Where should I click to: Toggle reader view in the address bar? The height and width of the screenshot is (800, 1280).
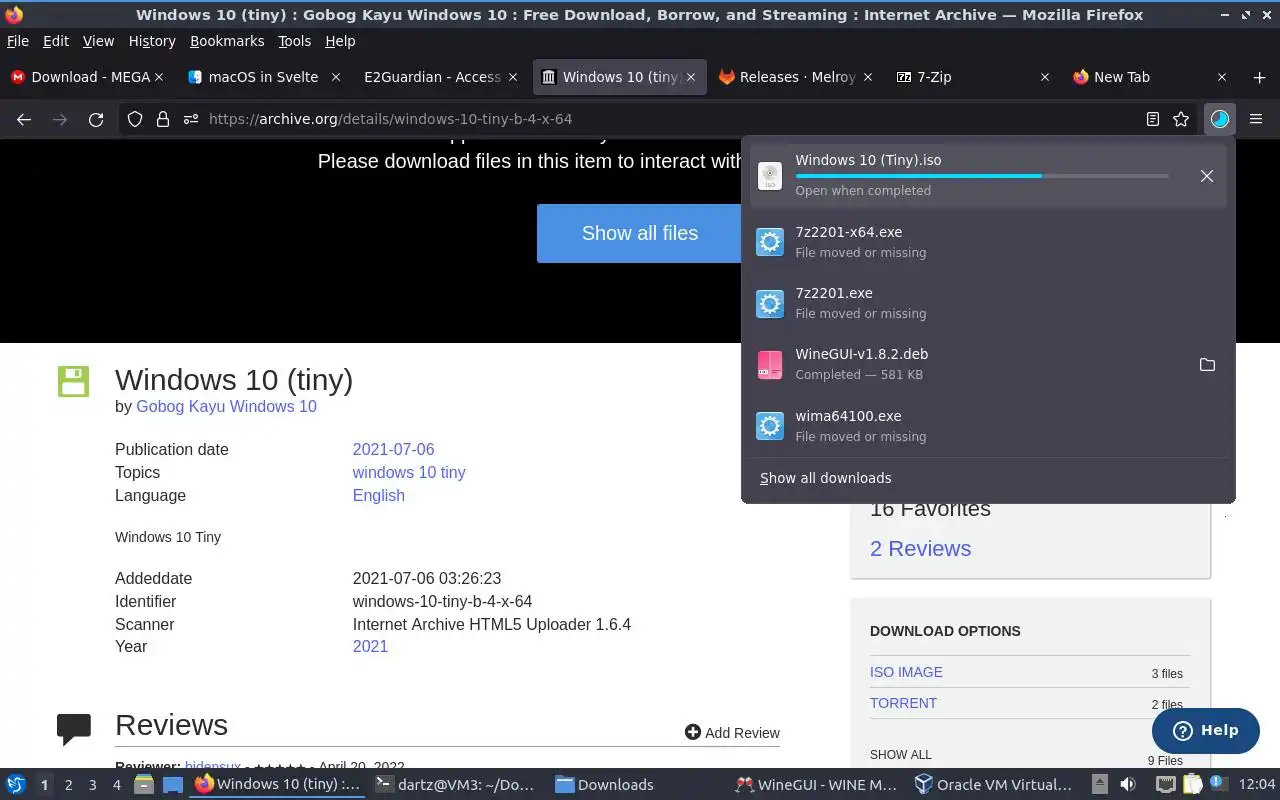1153,119
